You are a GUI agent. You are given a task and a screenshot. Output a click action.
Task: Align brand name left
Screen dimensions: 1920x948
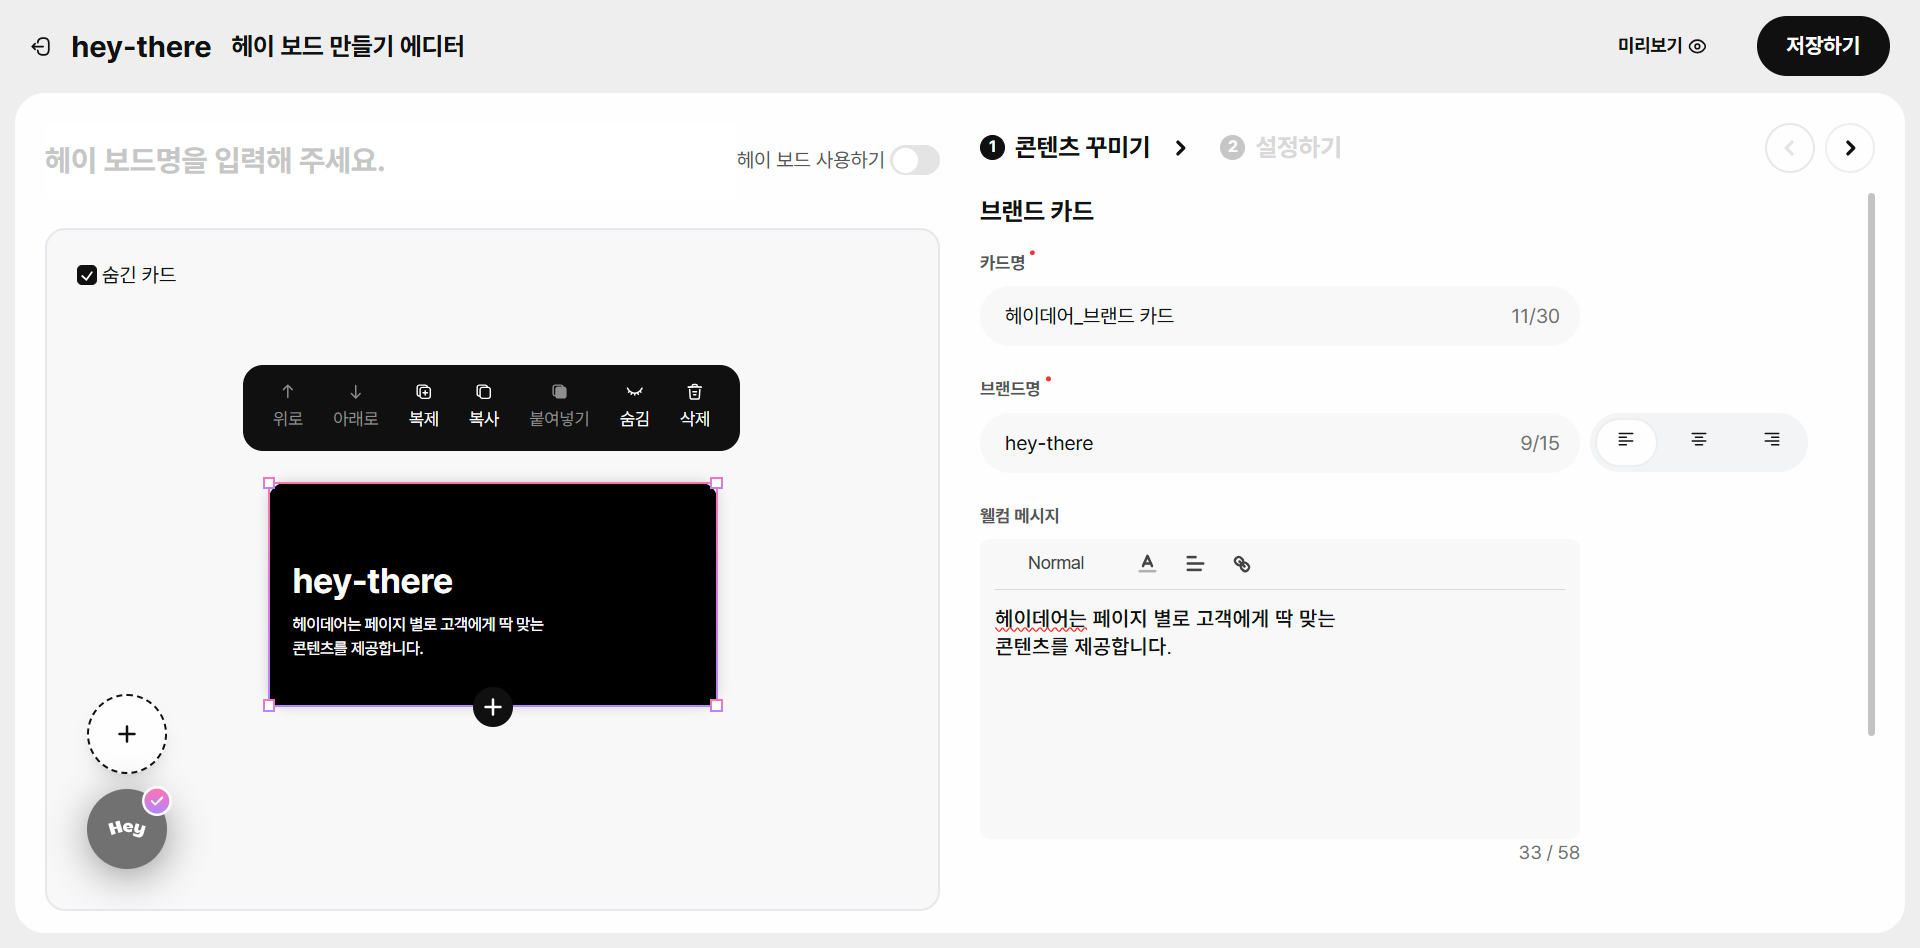pyautogui.click(x=1626, y=440)
